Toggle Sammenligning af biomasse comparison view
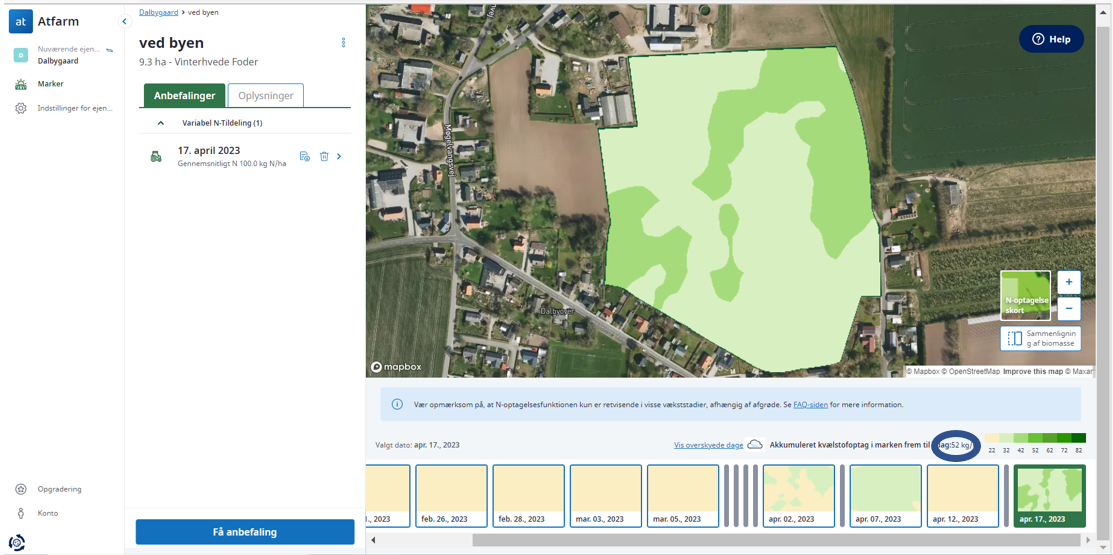This screenshot has width=1113, height=555. coord(1040,339)
